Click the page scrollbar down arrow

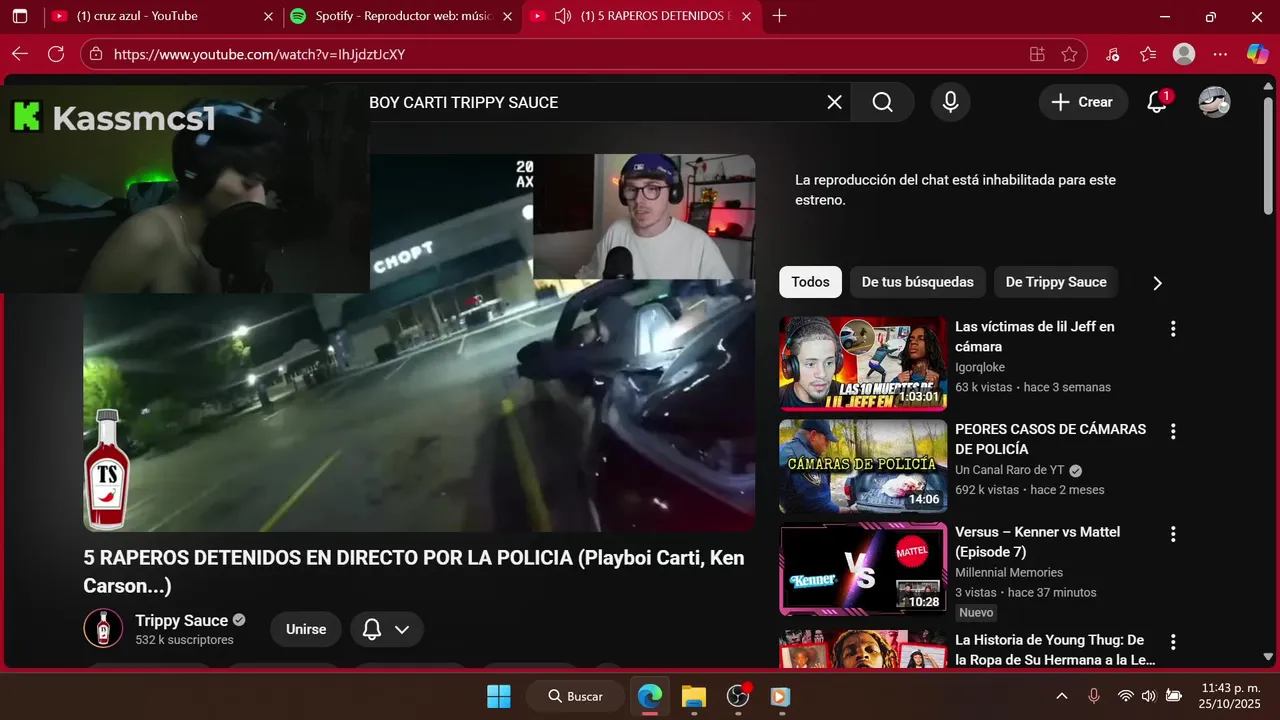[x=1269, y=657]
